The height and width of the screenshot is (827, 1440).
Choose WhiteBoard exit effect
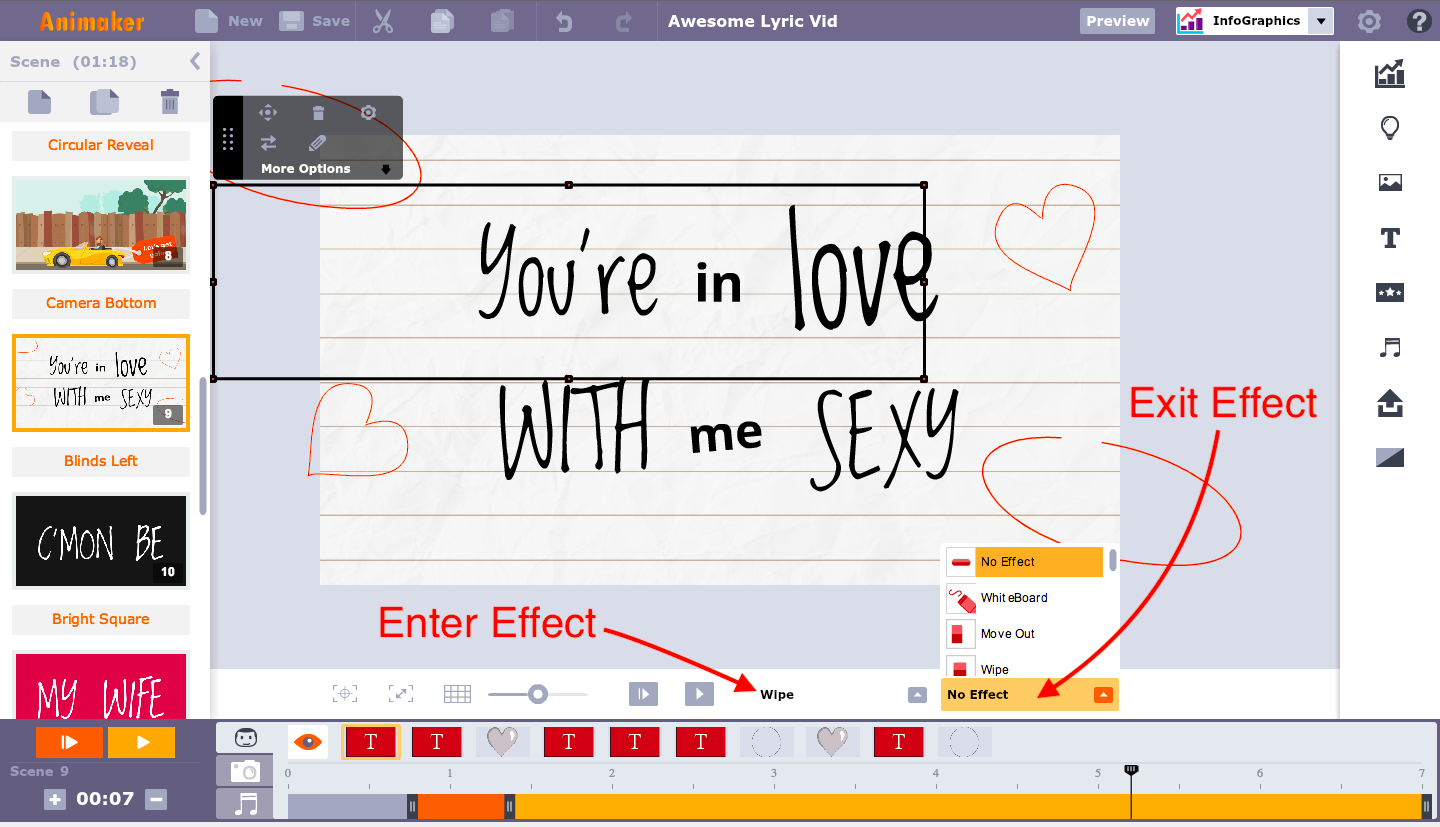coord(1024,598)
